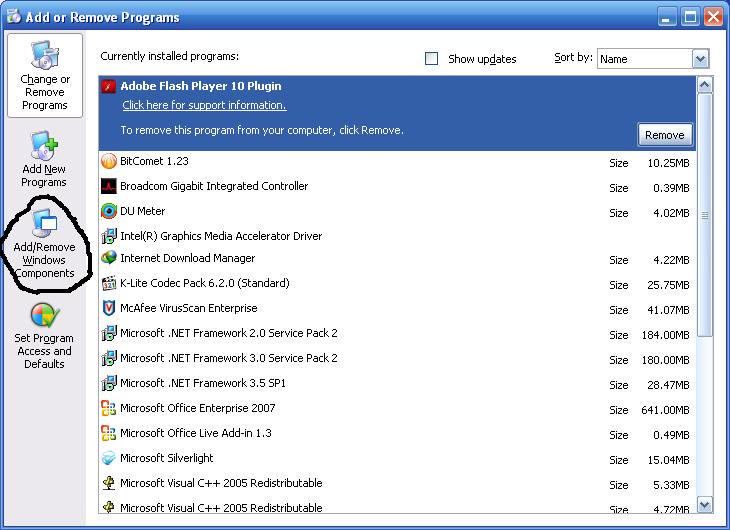
Task: Click the Remove button
Action: coord(664,135)
